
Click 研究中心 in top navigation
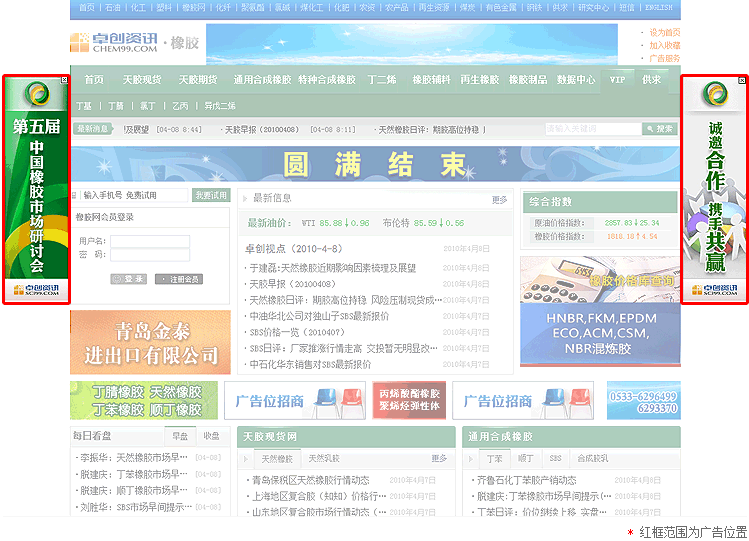tap(594, 8)
